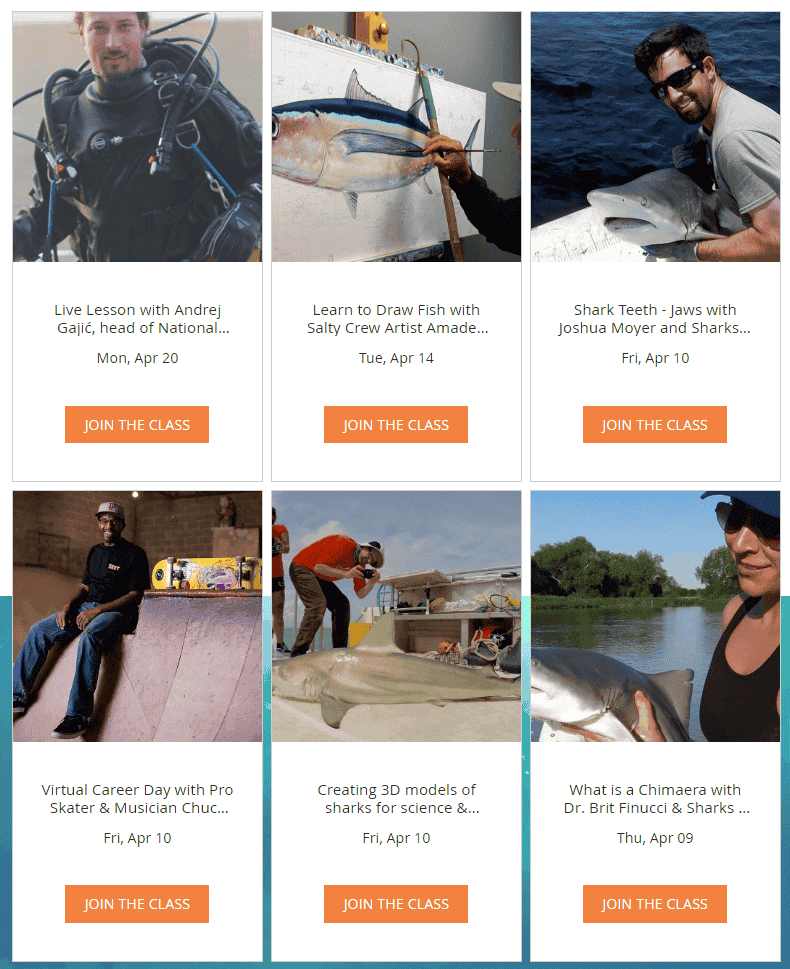Open title Virtual Career Day with Pro Skater
Image resolution: width=790 pixels, height=969 pixels.
137,798
